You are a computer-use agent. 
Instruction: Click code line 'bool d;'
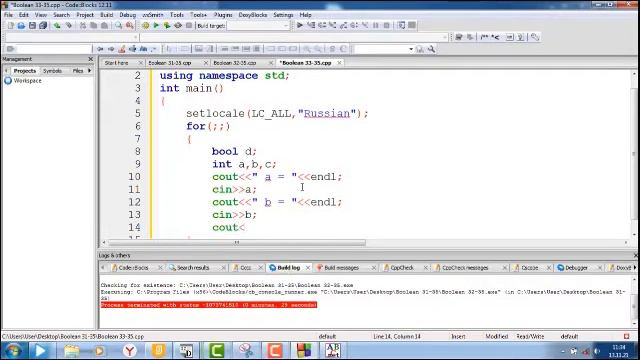[x=234, y=151]
